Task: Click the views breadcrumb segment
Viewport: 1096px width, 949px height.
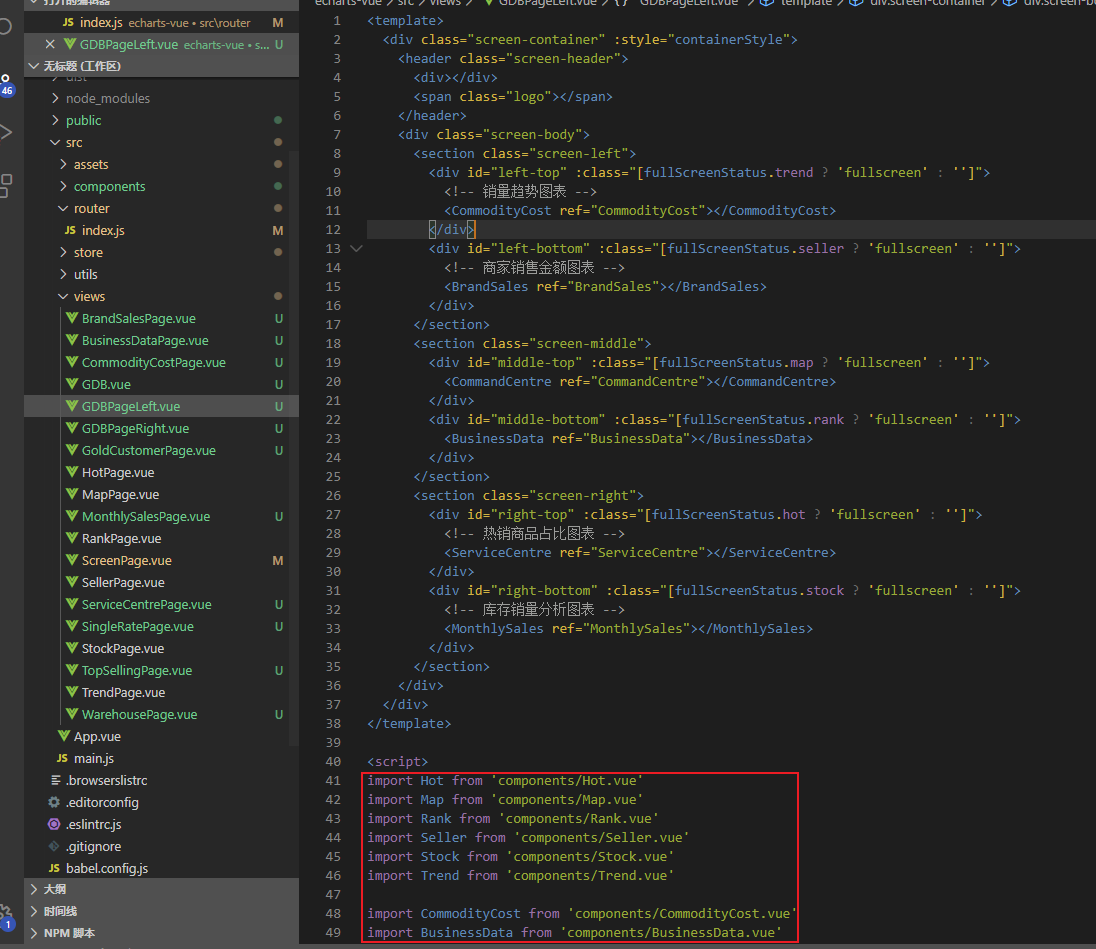Action: pos(445,3)
